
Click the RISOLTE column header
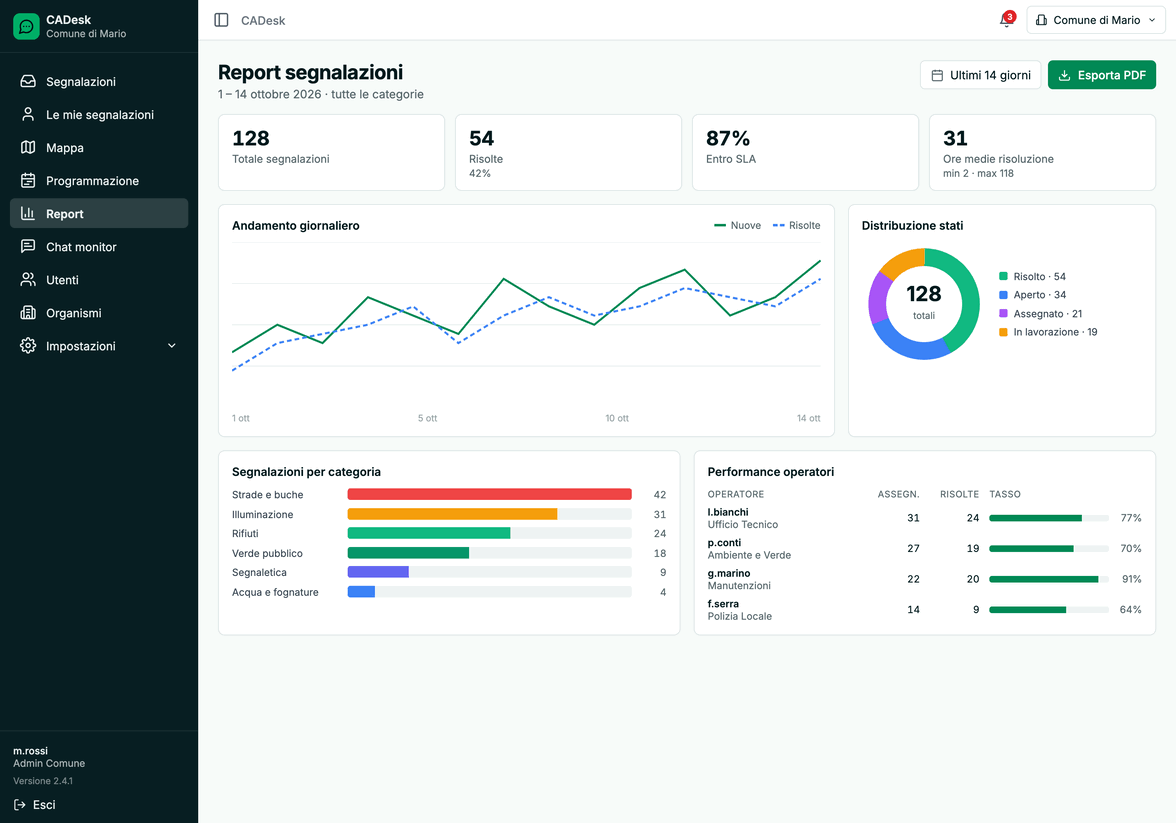tap(959, 494)
